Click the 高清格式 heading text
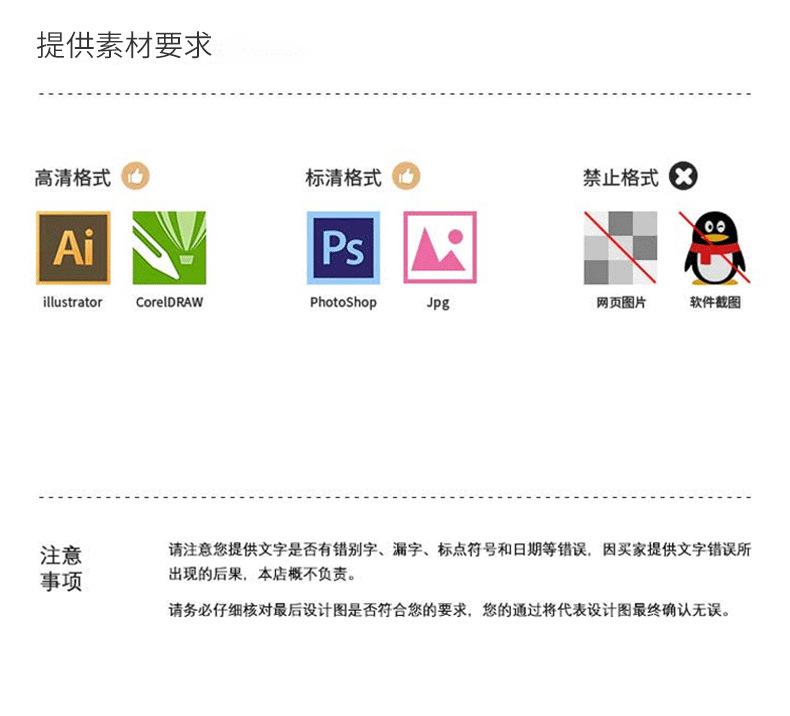The image size is (790, 716). 73,179
